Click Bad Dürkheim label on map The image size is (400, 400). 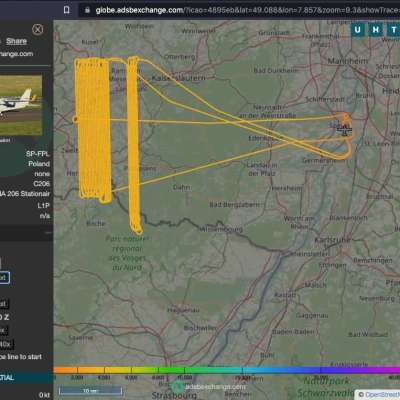click(276, 70)
